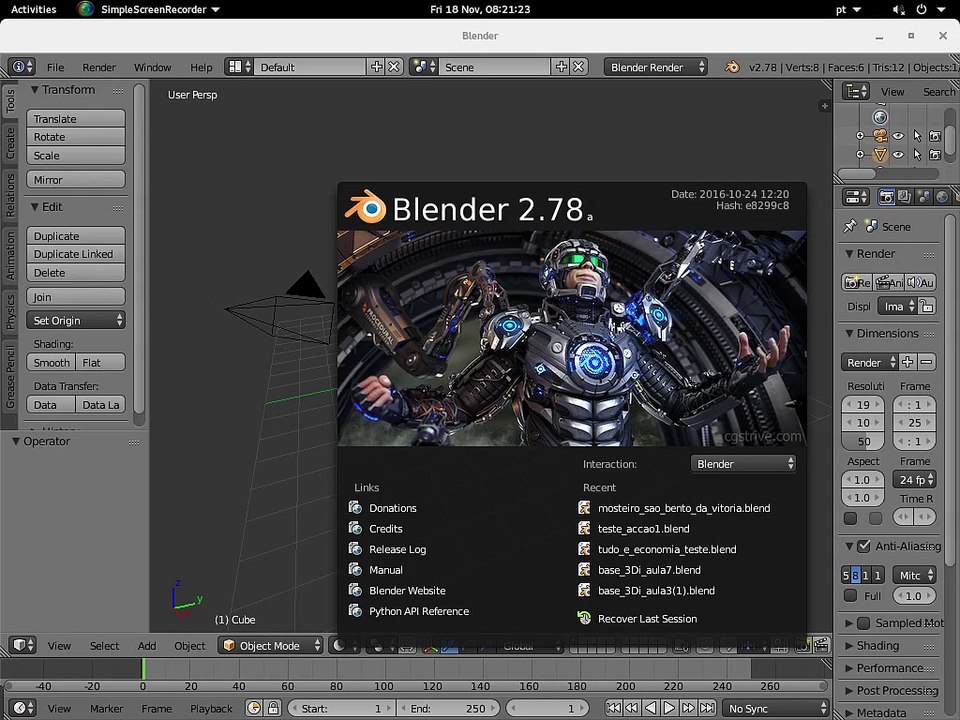Screen dimensions: 960x720
Task: Add a new scene with plus
Action: coord(561,67)
